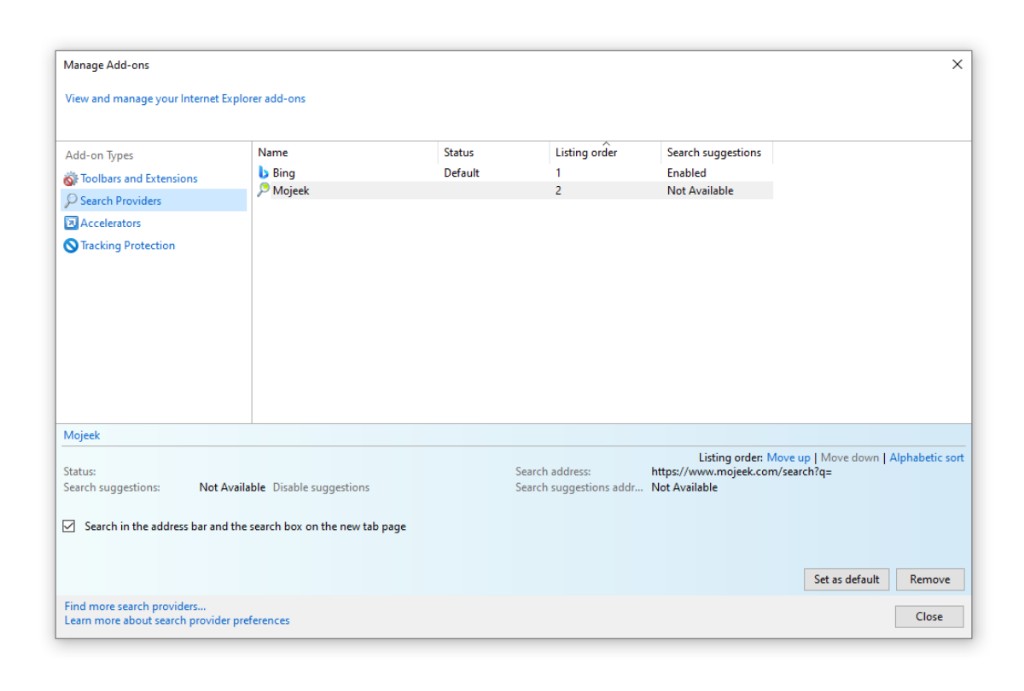Click the Mojeek magnifier icon in list
The height and width of the screenshot is (691, 1024).
[x=263, y=190]
